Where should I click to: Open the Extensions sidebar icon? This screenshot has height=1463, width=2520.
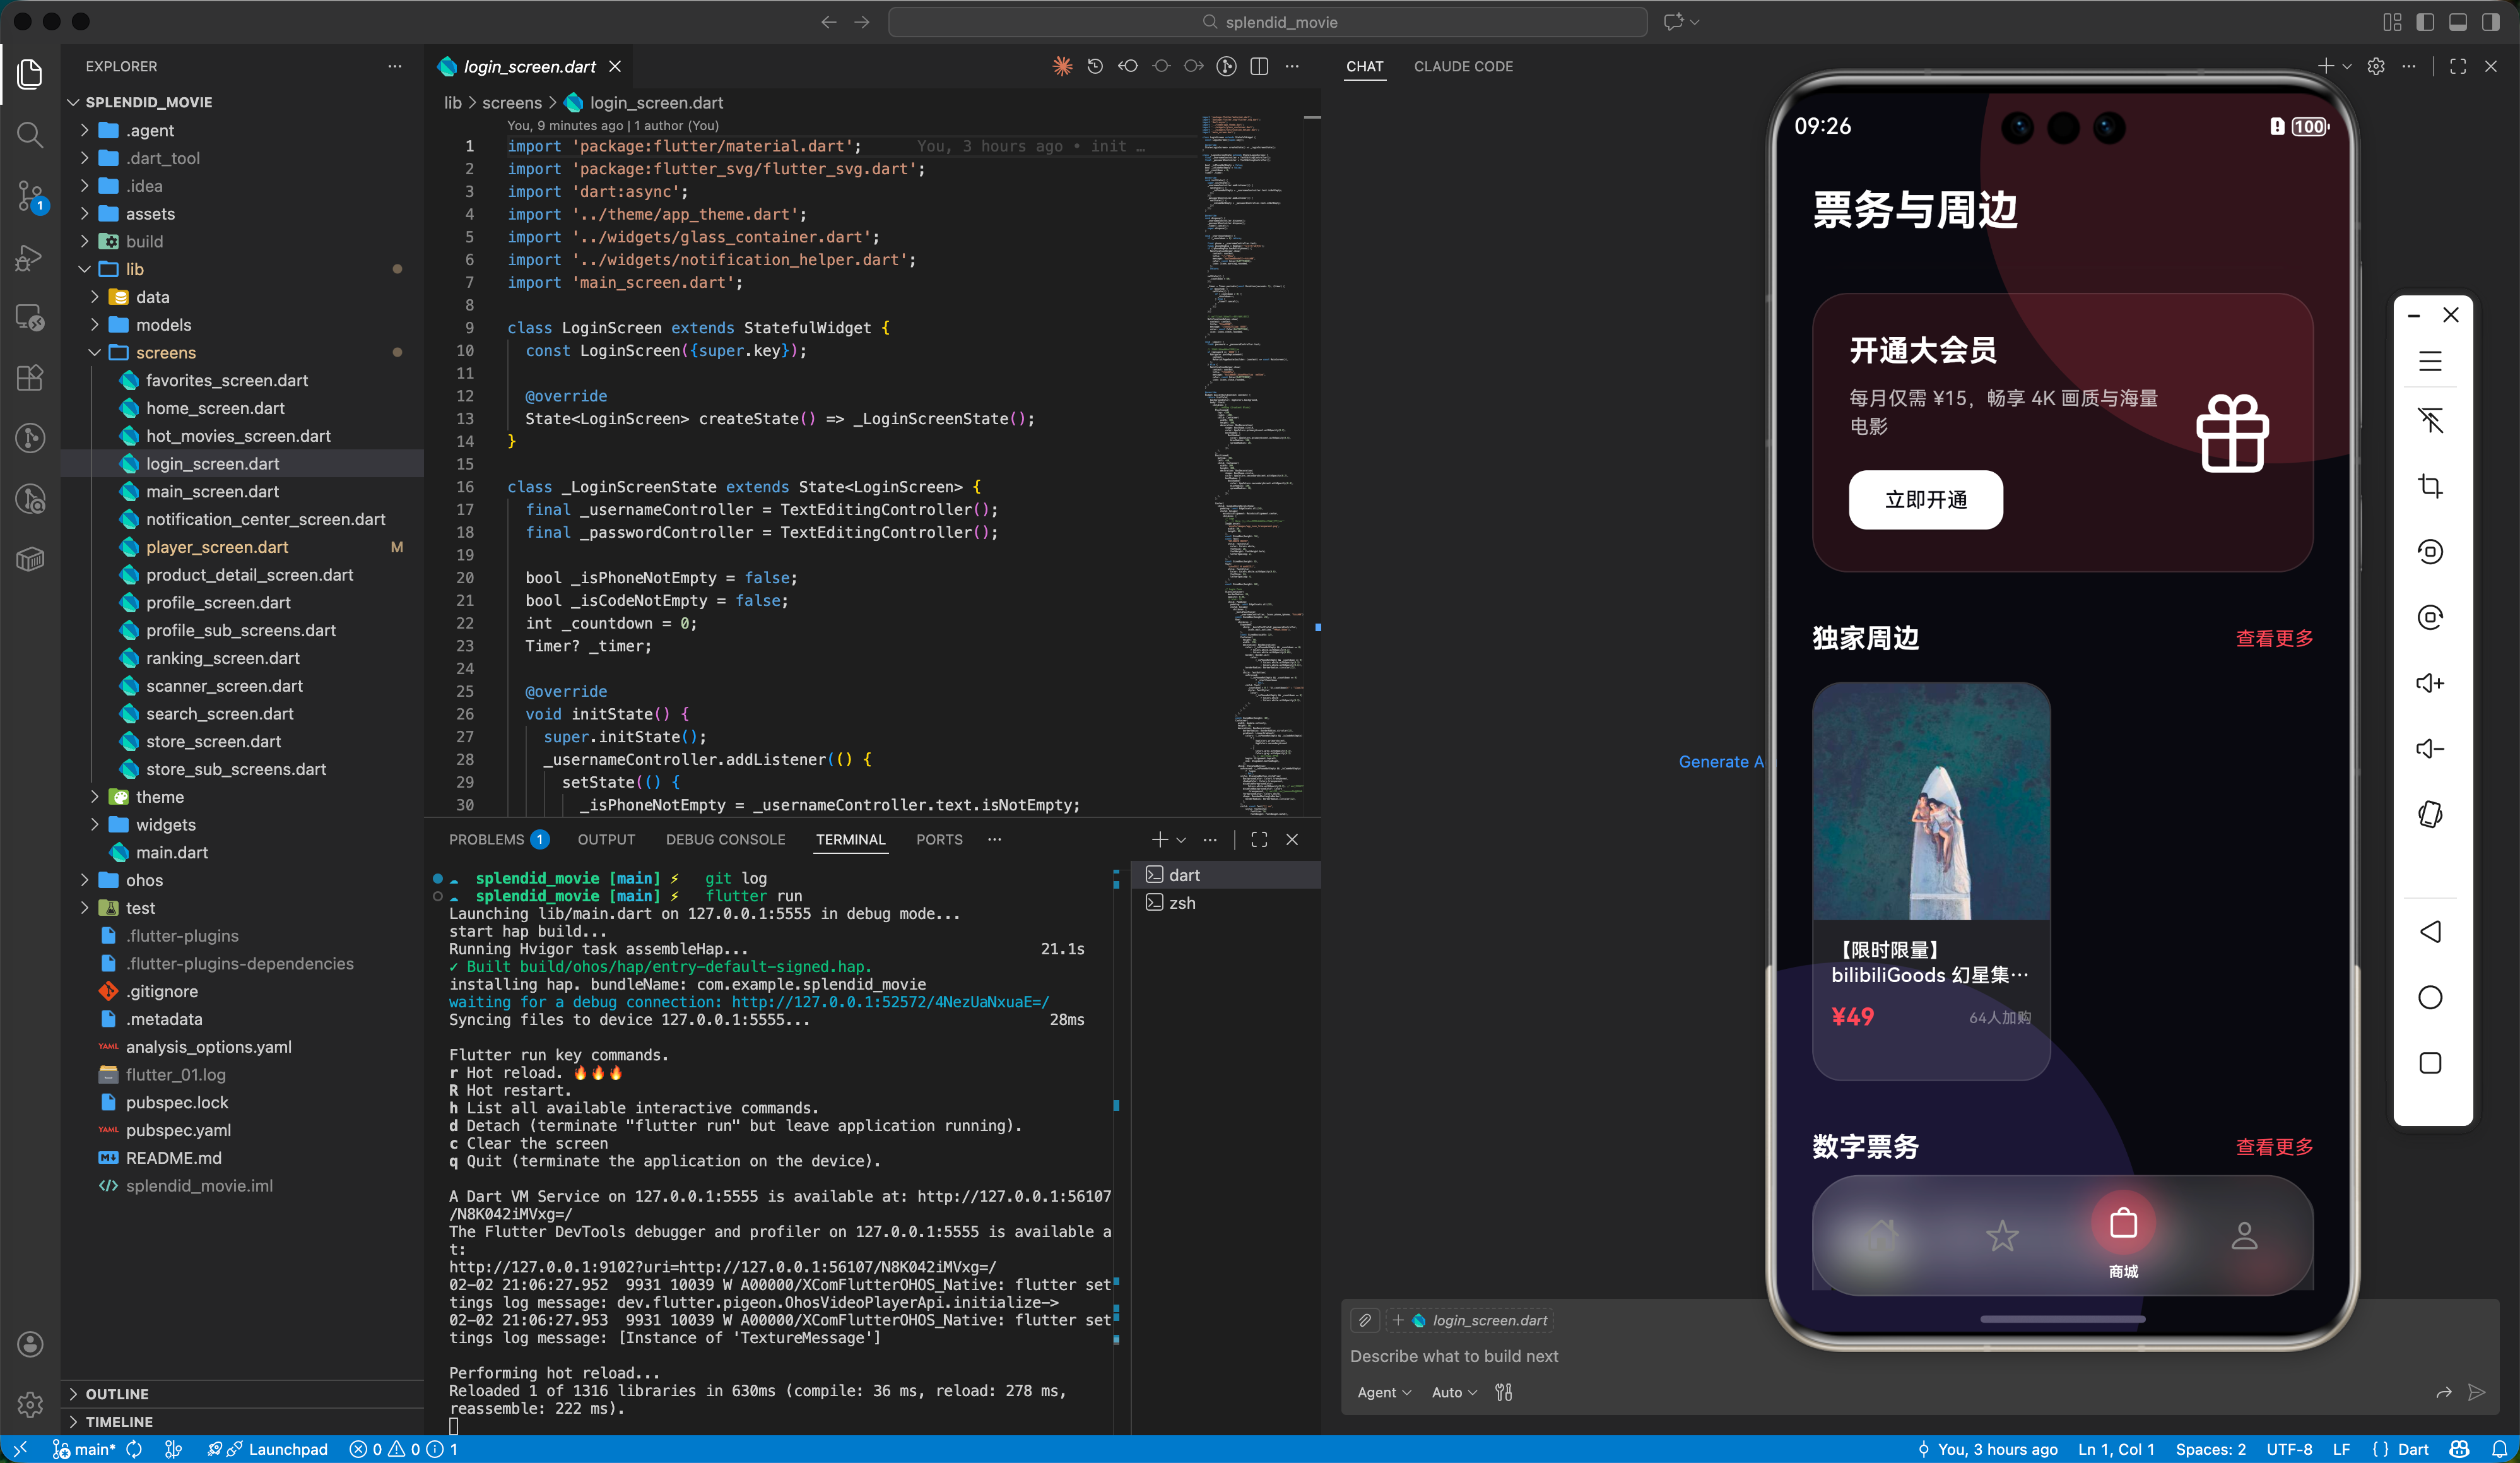[30, 378]
